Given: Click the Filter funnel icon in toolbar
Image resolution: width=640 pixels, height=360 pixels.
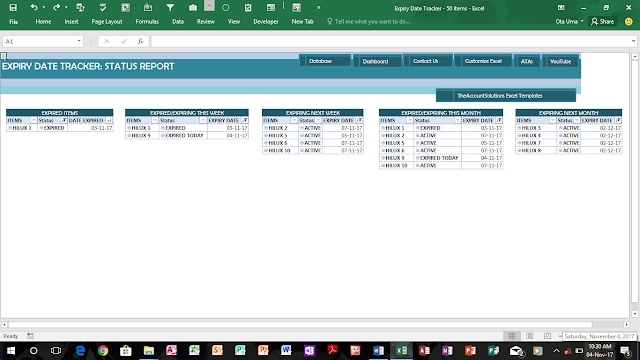Looking at the screenshot, I should click(170, 7).
